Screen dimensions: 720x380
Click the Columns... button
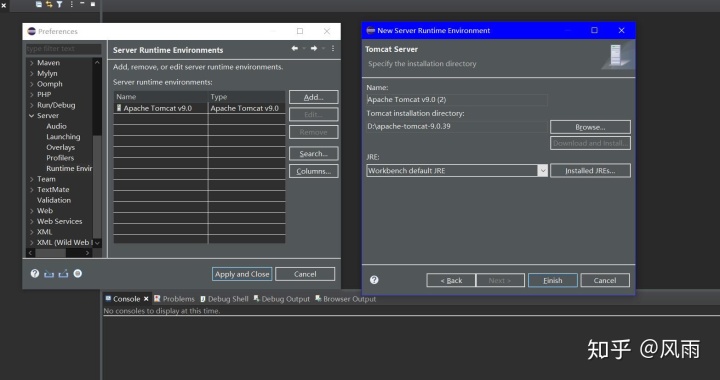click(x=314, y=171)
